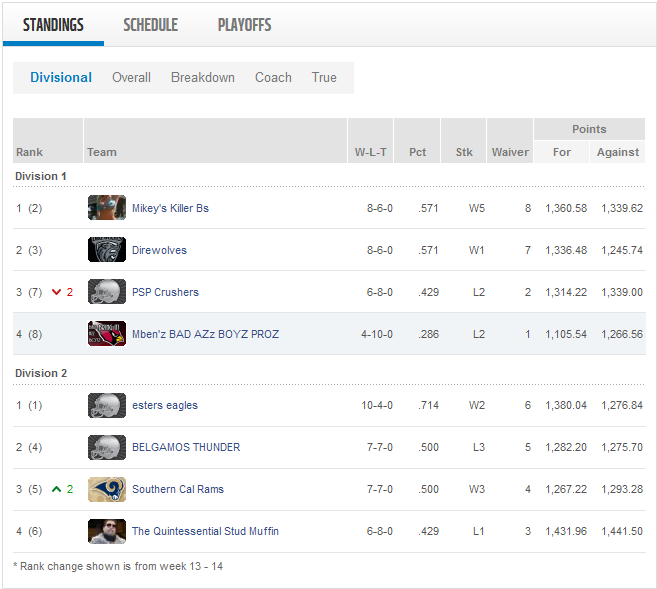Click the Southern Cal Rams name link
The height and width of the screenshot is (589, 657).
pyautogui.click(x=178, y=489)
